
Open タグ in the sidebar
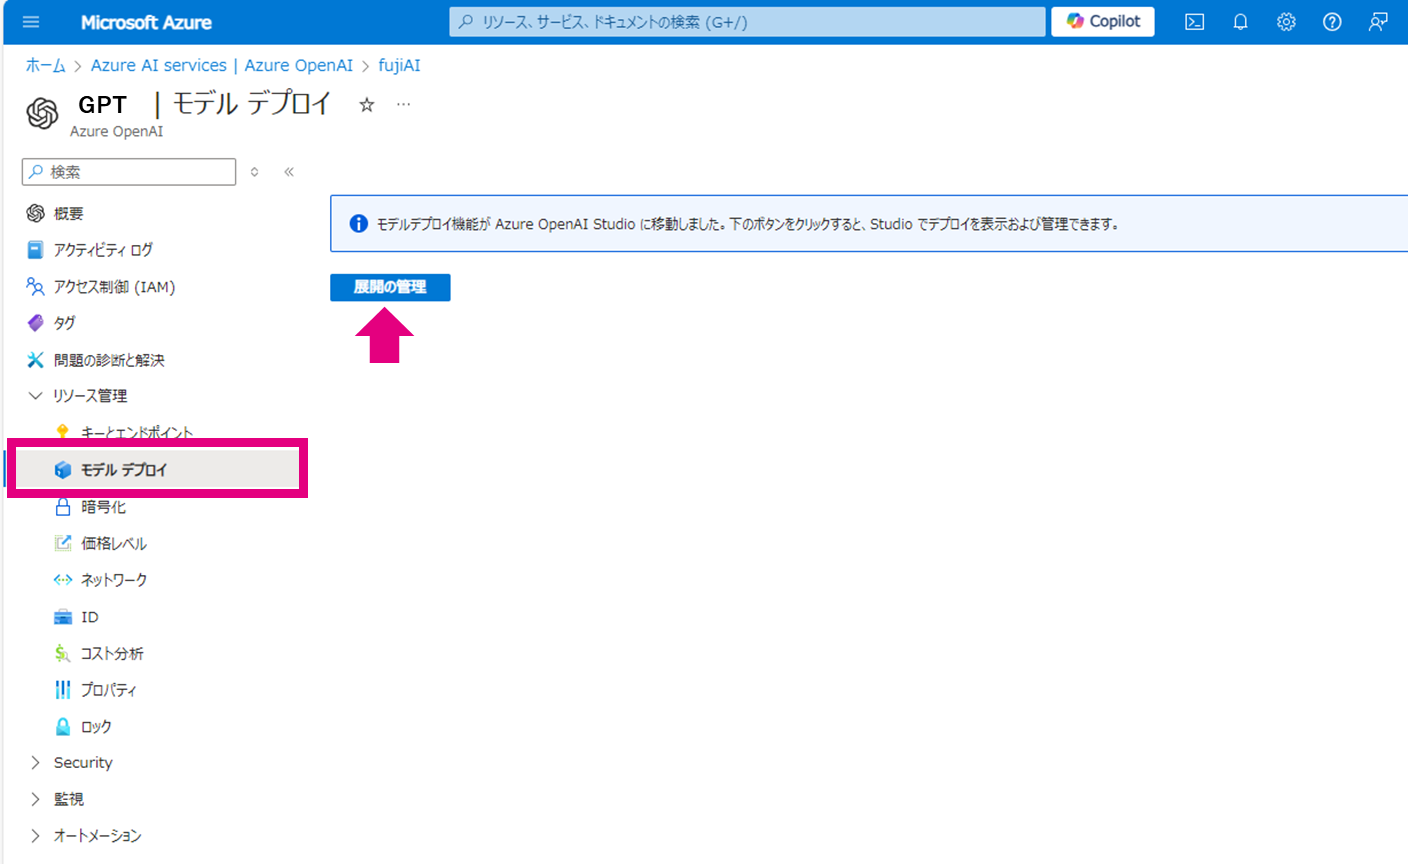click(64, 323)
